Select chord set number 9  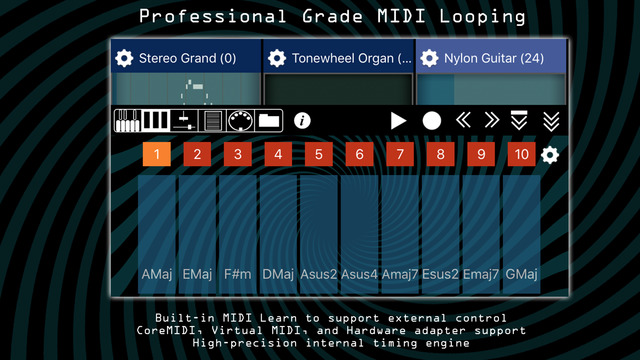pyautogui.click(x=481, y=154)
